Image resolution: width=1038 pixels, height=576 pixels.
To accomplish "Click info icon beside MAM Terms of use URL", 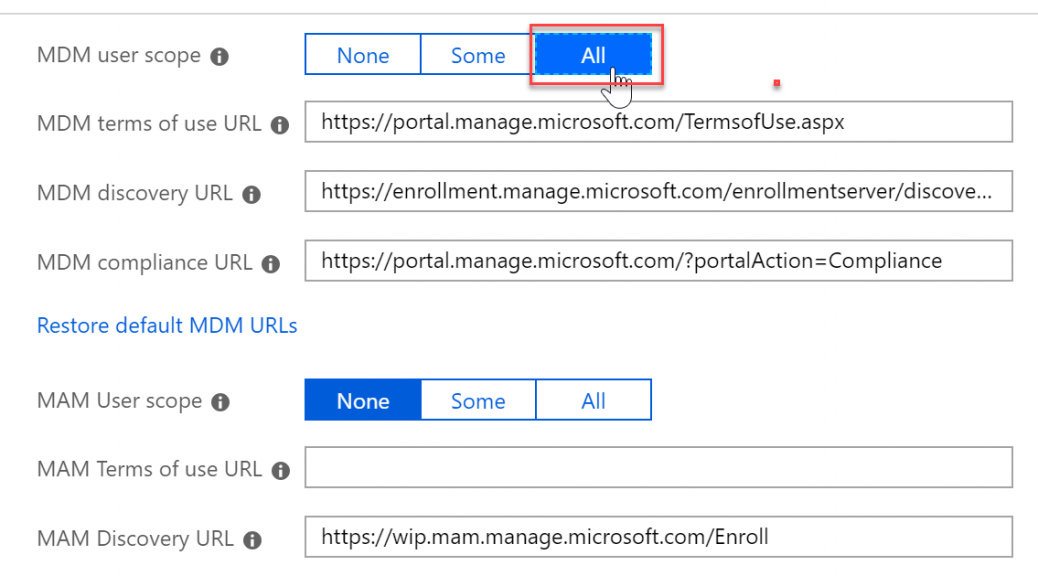I will click(x=281, y=471).
